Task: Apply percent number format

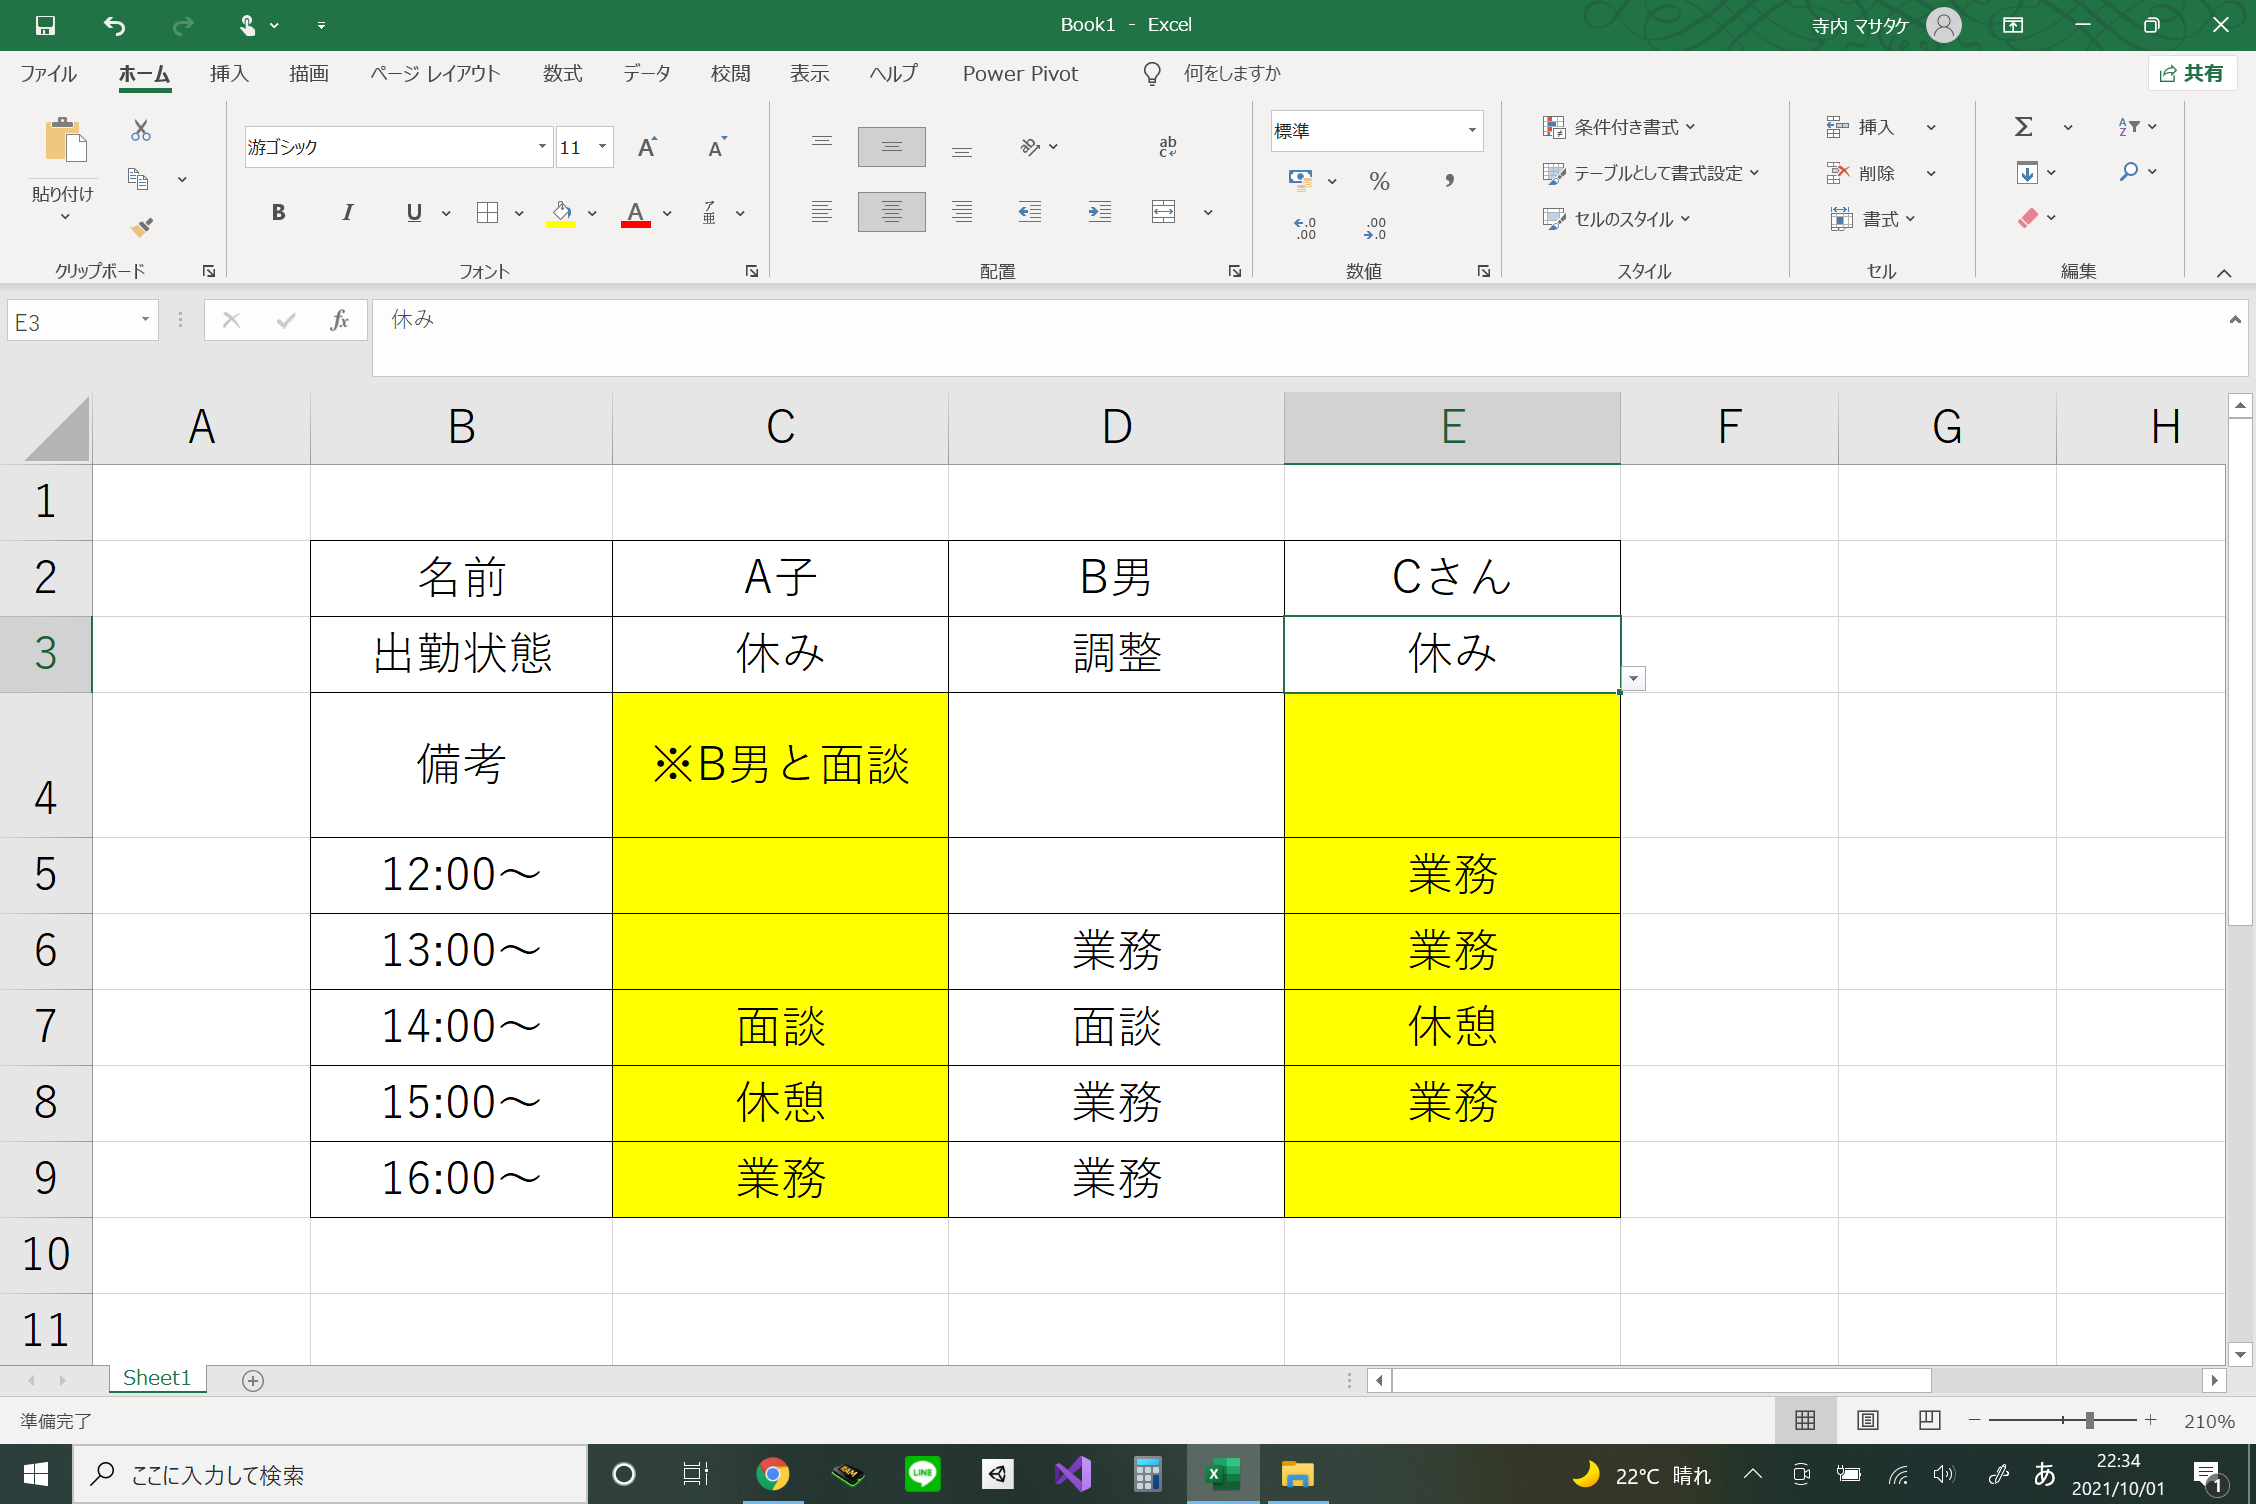Action: pyautogui.click(x=1380, y=181)
